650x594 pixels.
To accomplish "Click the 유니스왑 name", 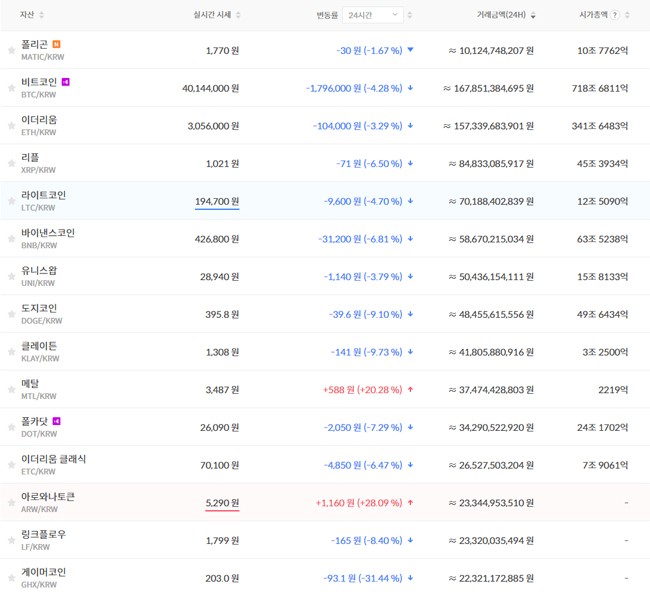I will point(39,270).
